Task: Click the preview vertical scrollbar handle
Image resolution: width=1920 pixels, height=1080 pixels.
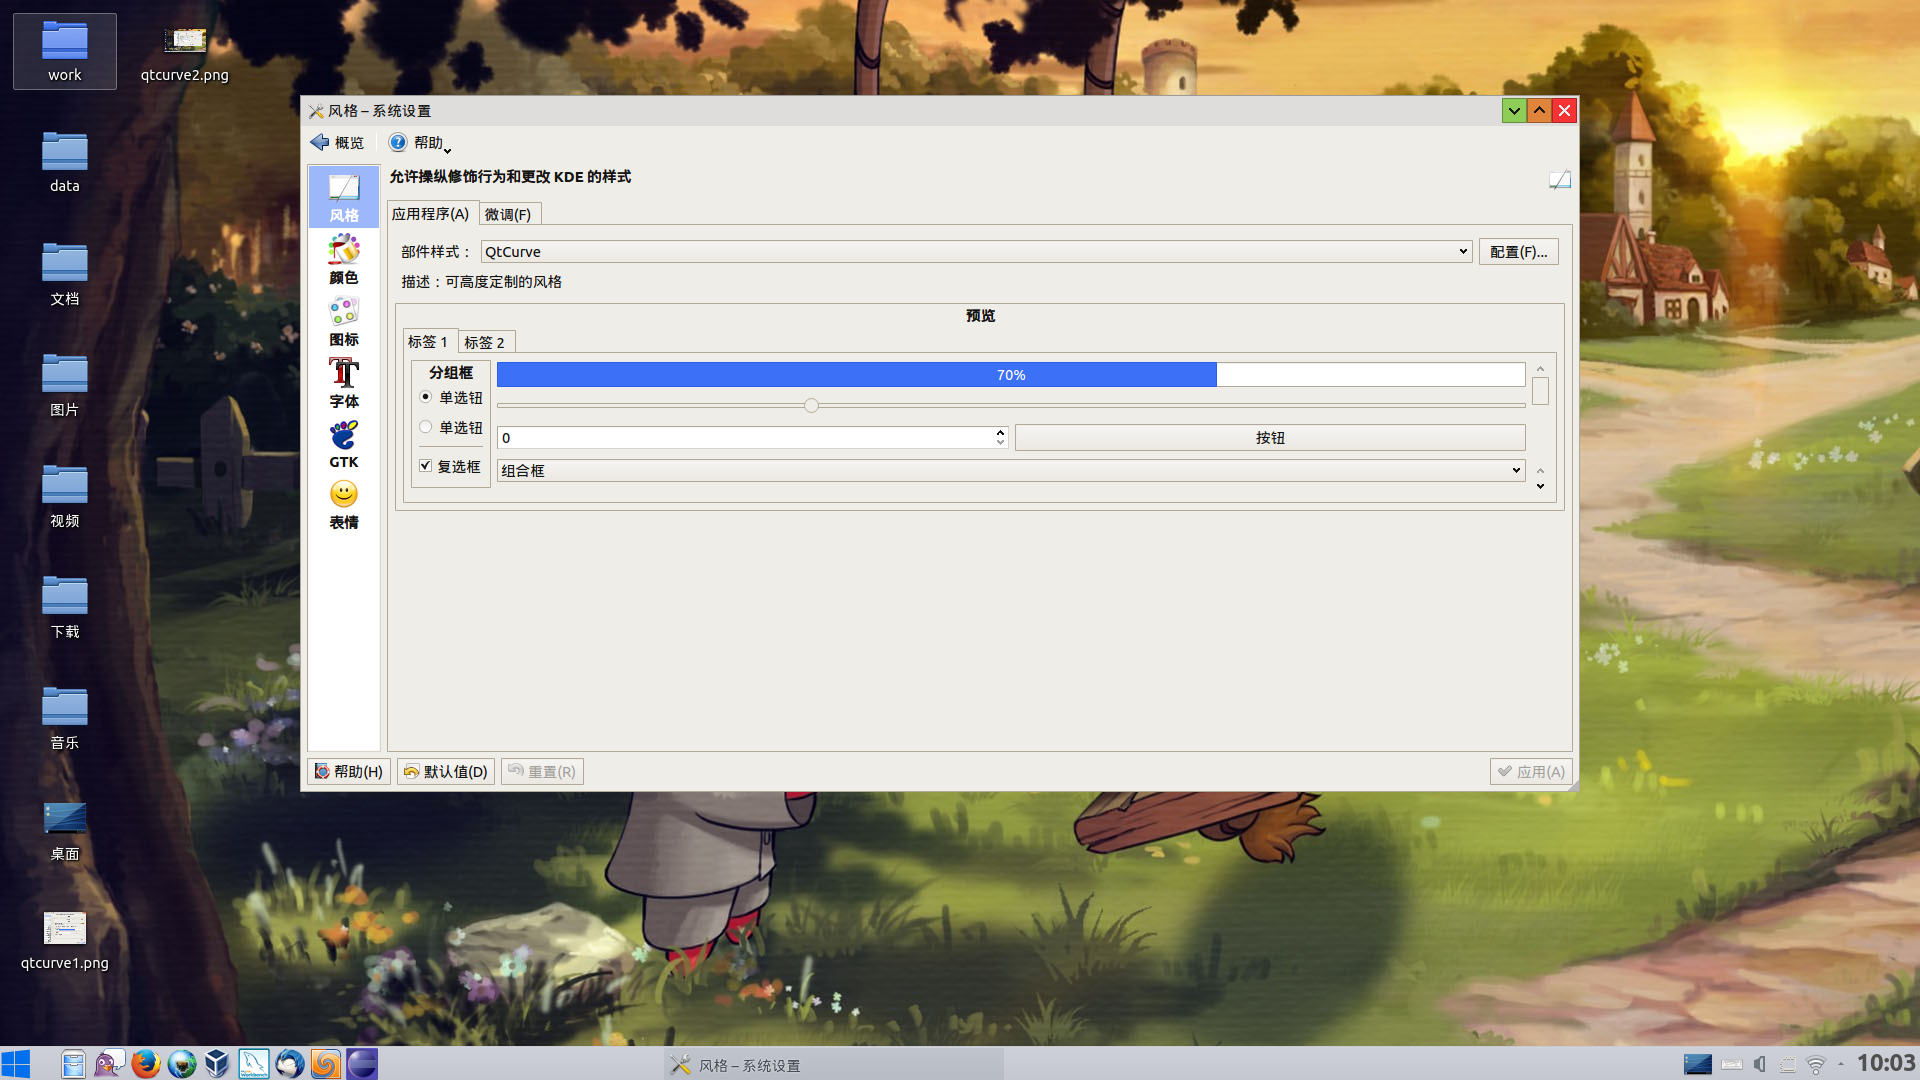Action: click(x=1541, y=391)
